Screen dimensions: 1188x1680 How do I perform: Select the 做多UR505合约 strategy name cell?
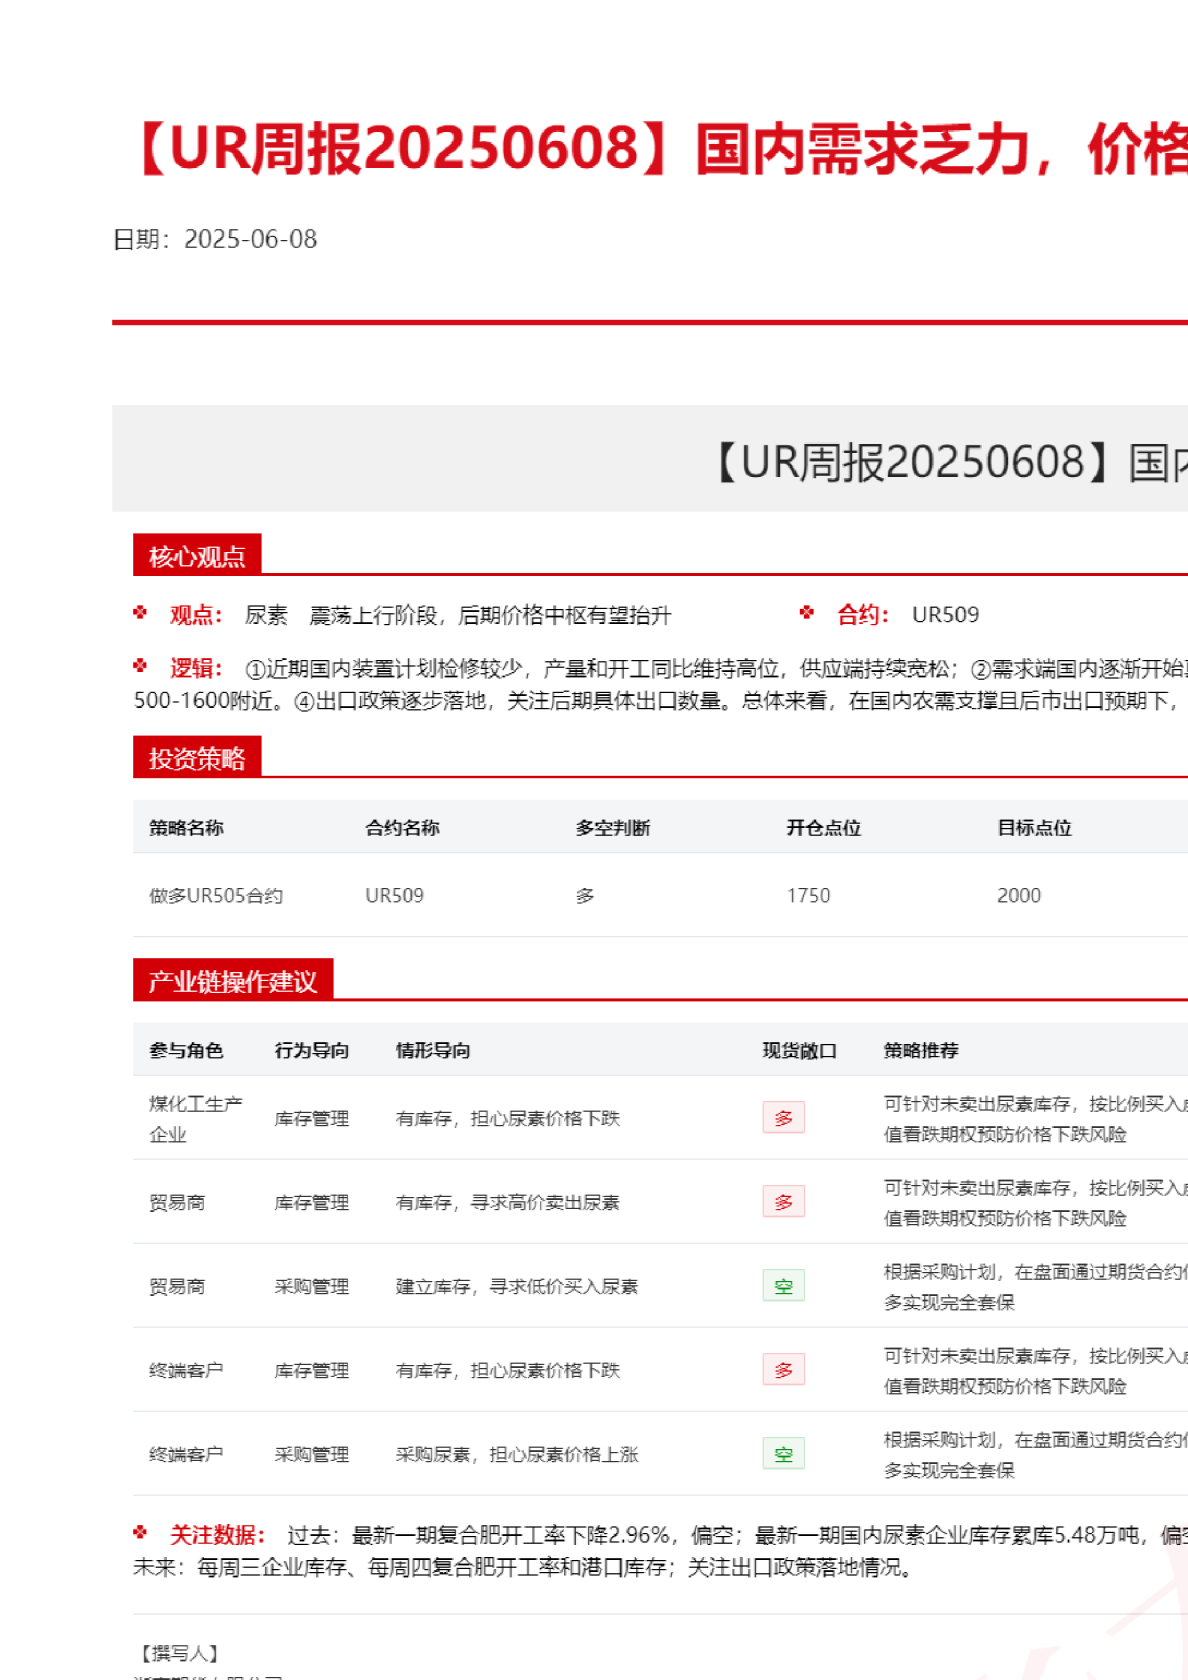216,896
